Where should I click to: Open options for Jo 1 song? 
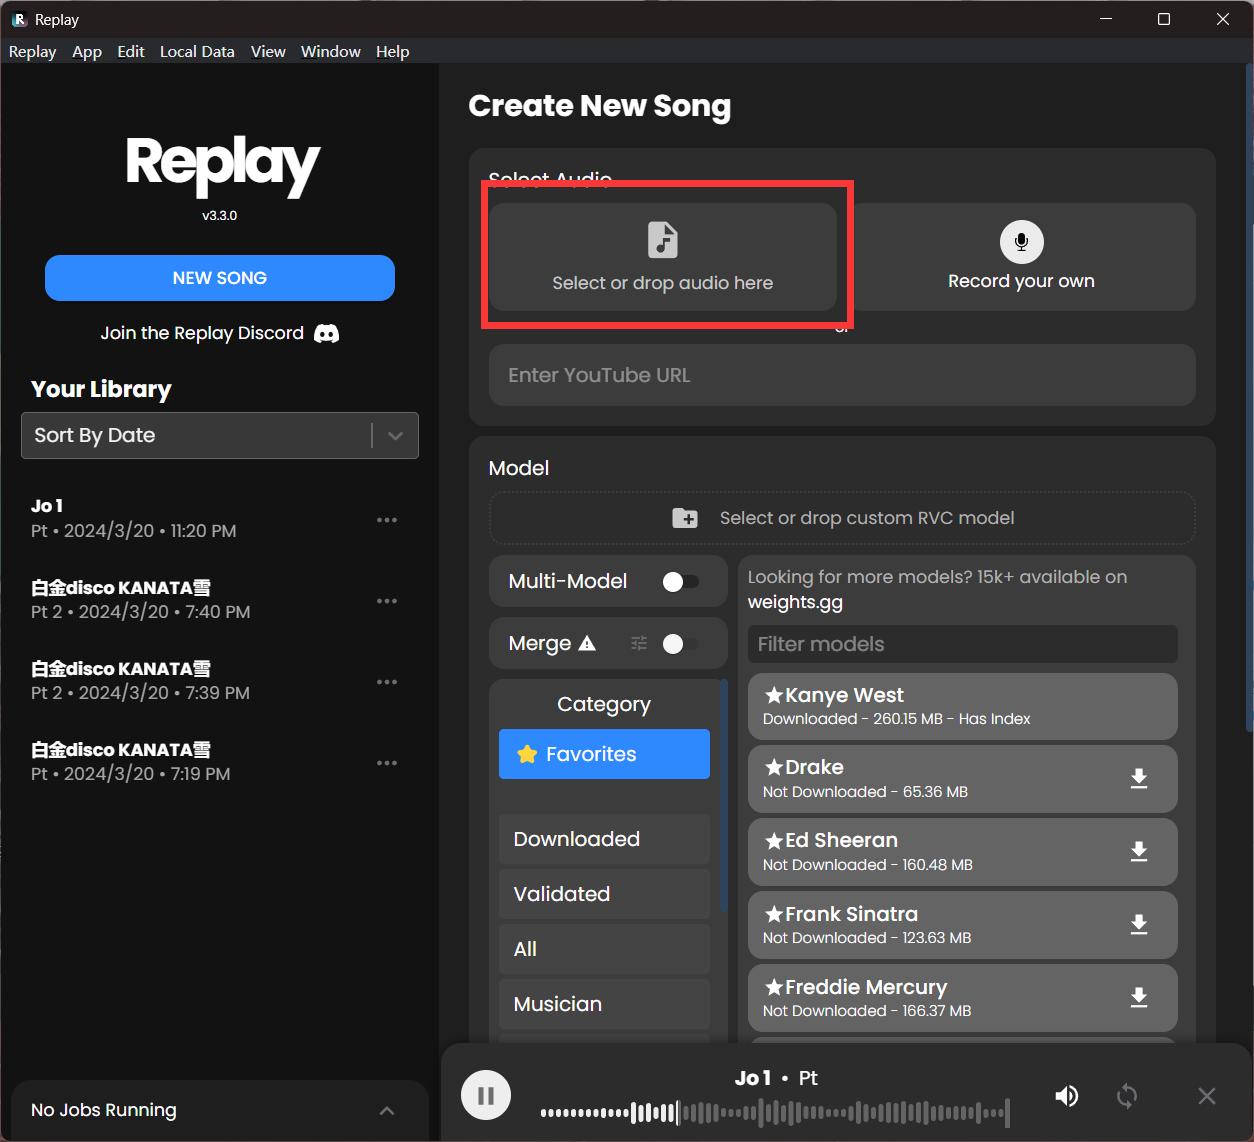coord(387,520)
